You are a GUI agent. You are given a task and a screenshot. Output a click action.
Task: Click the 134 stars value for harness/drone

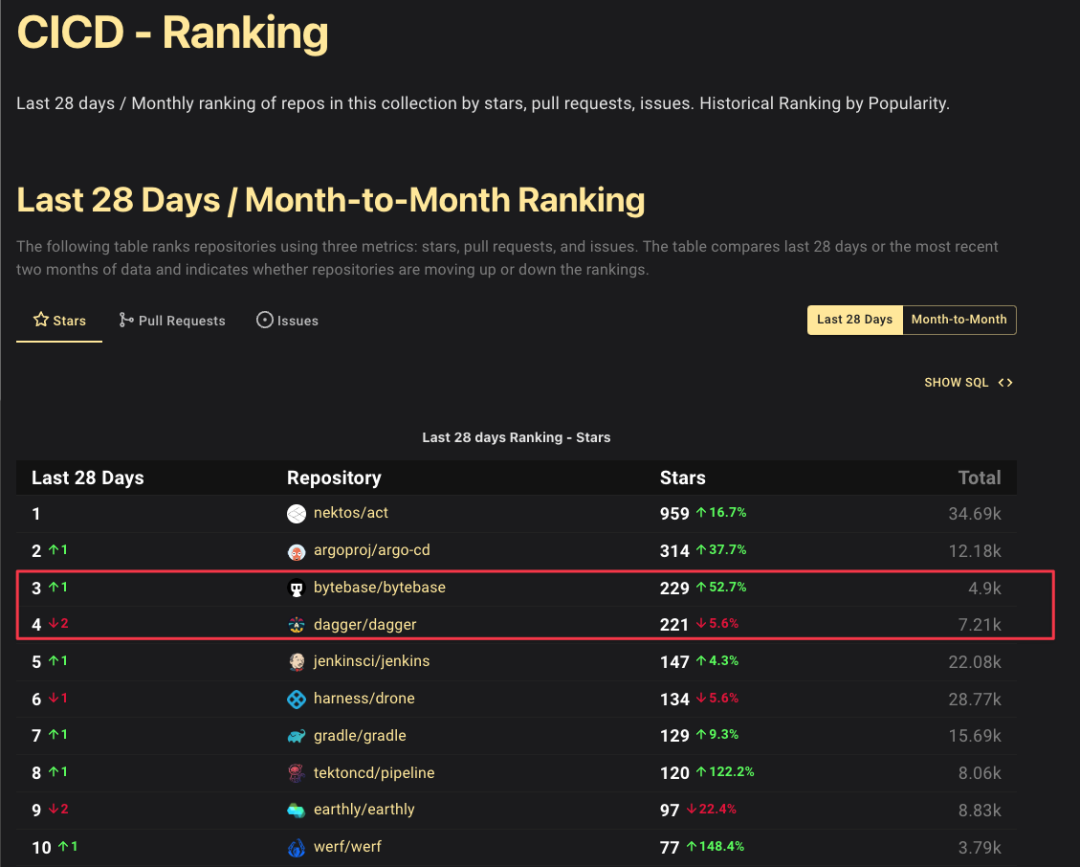click(x=674, y=699)
